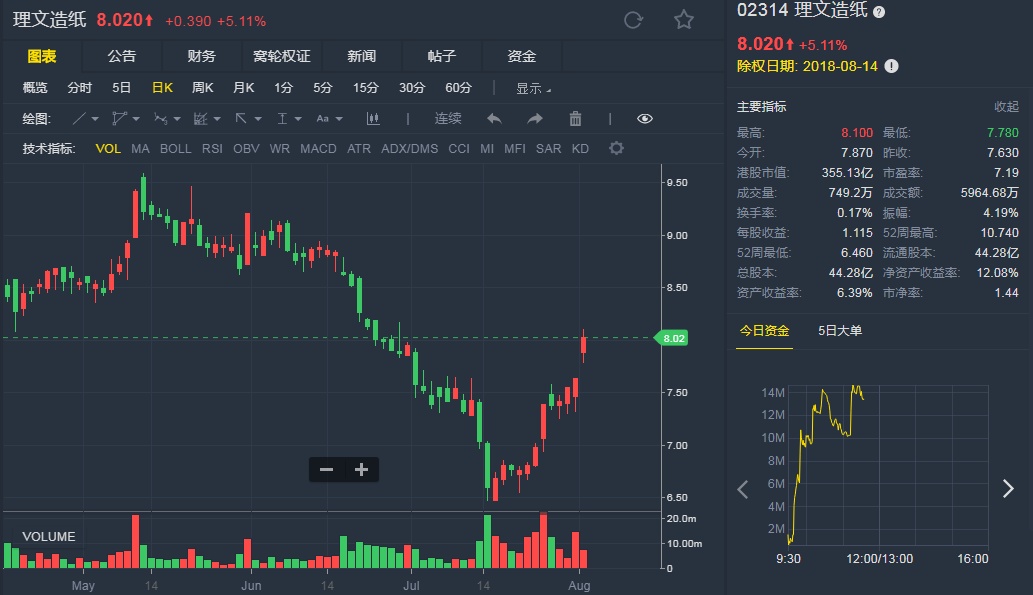Image resolution: width=1033 pixels, height=595 pixels.
Task: Open the 5日大单 tab
Action: coord(840,330)
